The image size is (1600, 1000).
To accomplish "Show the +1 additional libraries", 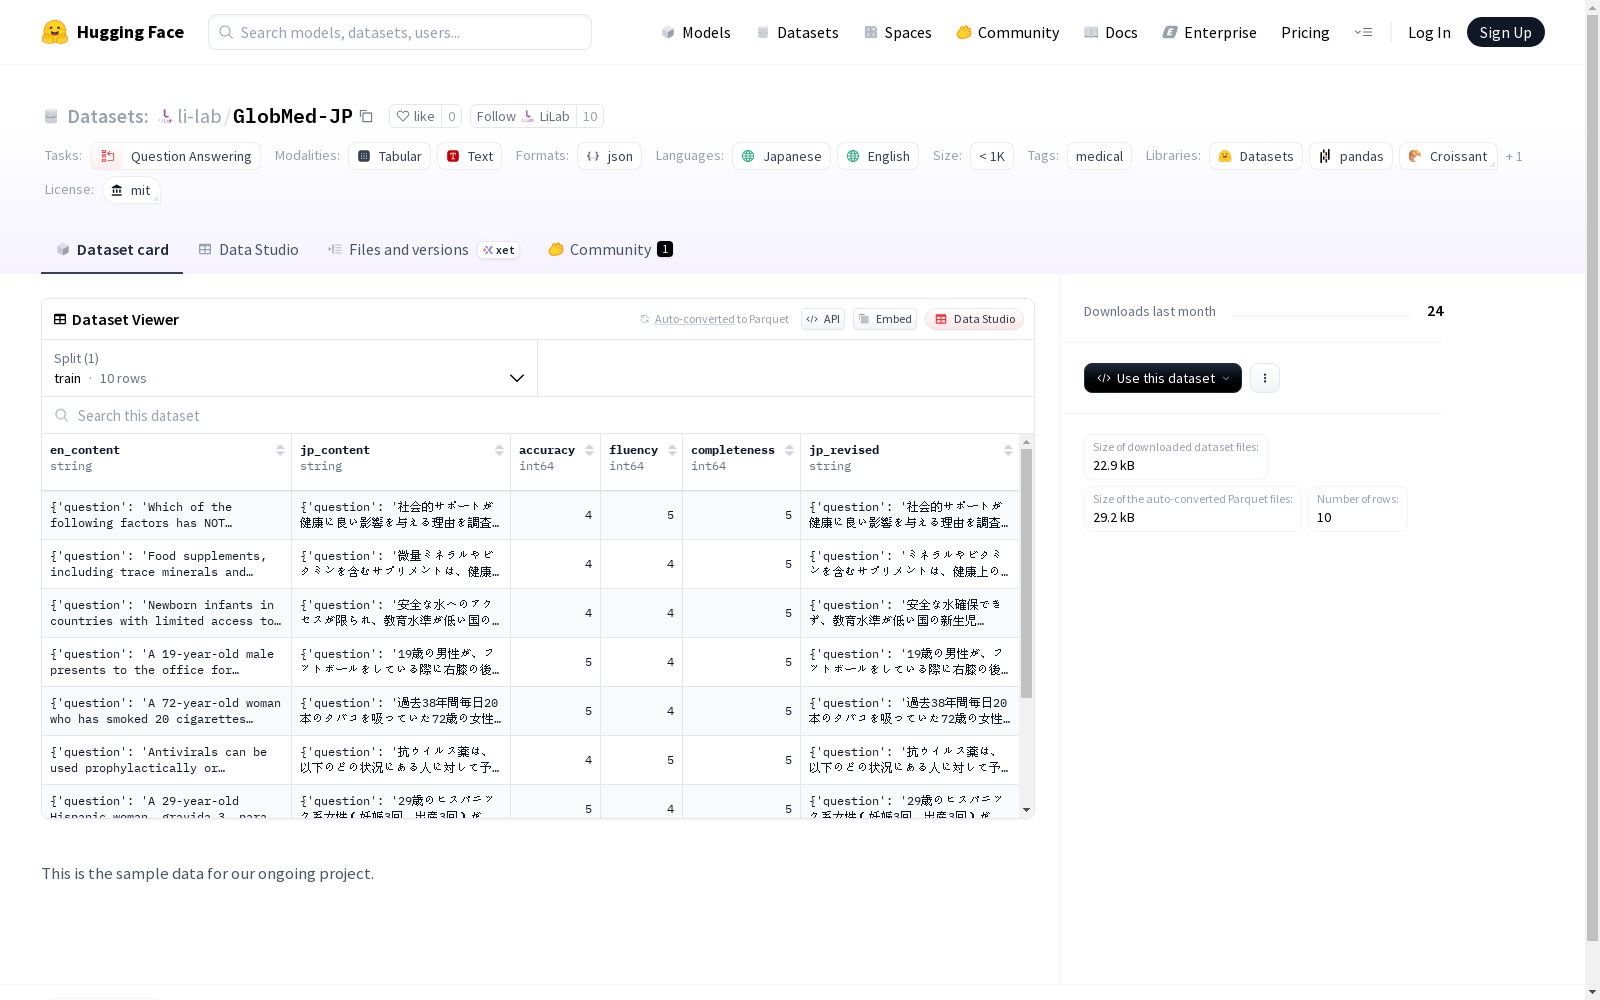I will pyautogui.click(x=1514, y=156).
